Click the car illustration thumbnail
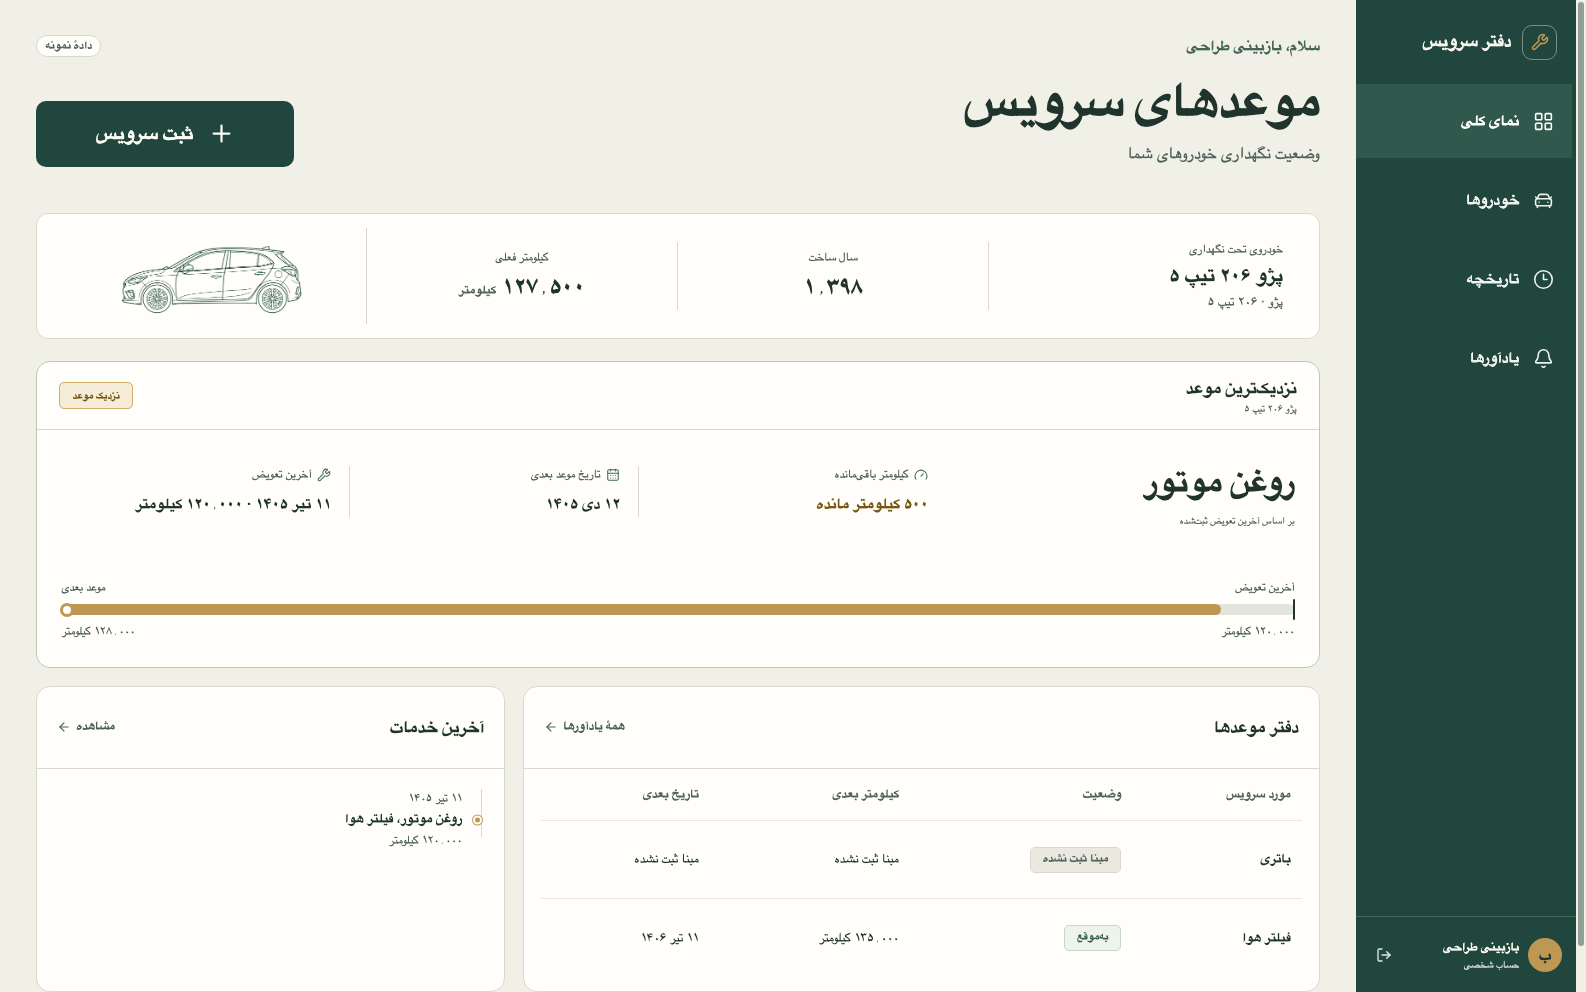1586x992 pixels. 212,279
